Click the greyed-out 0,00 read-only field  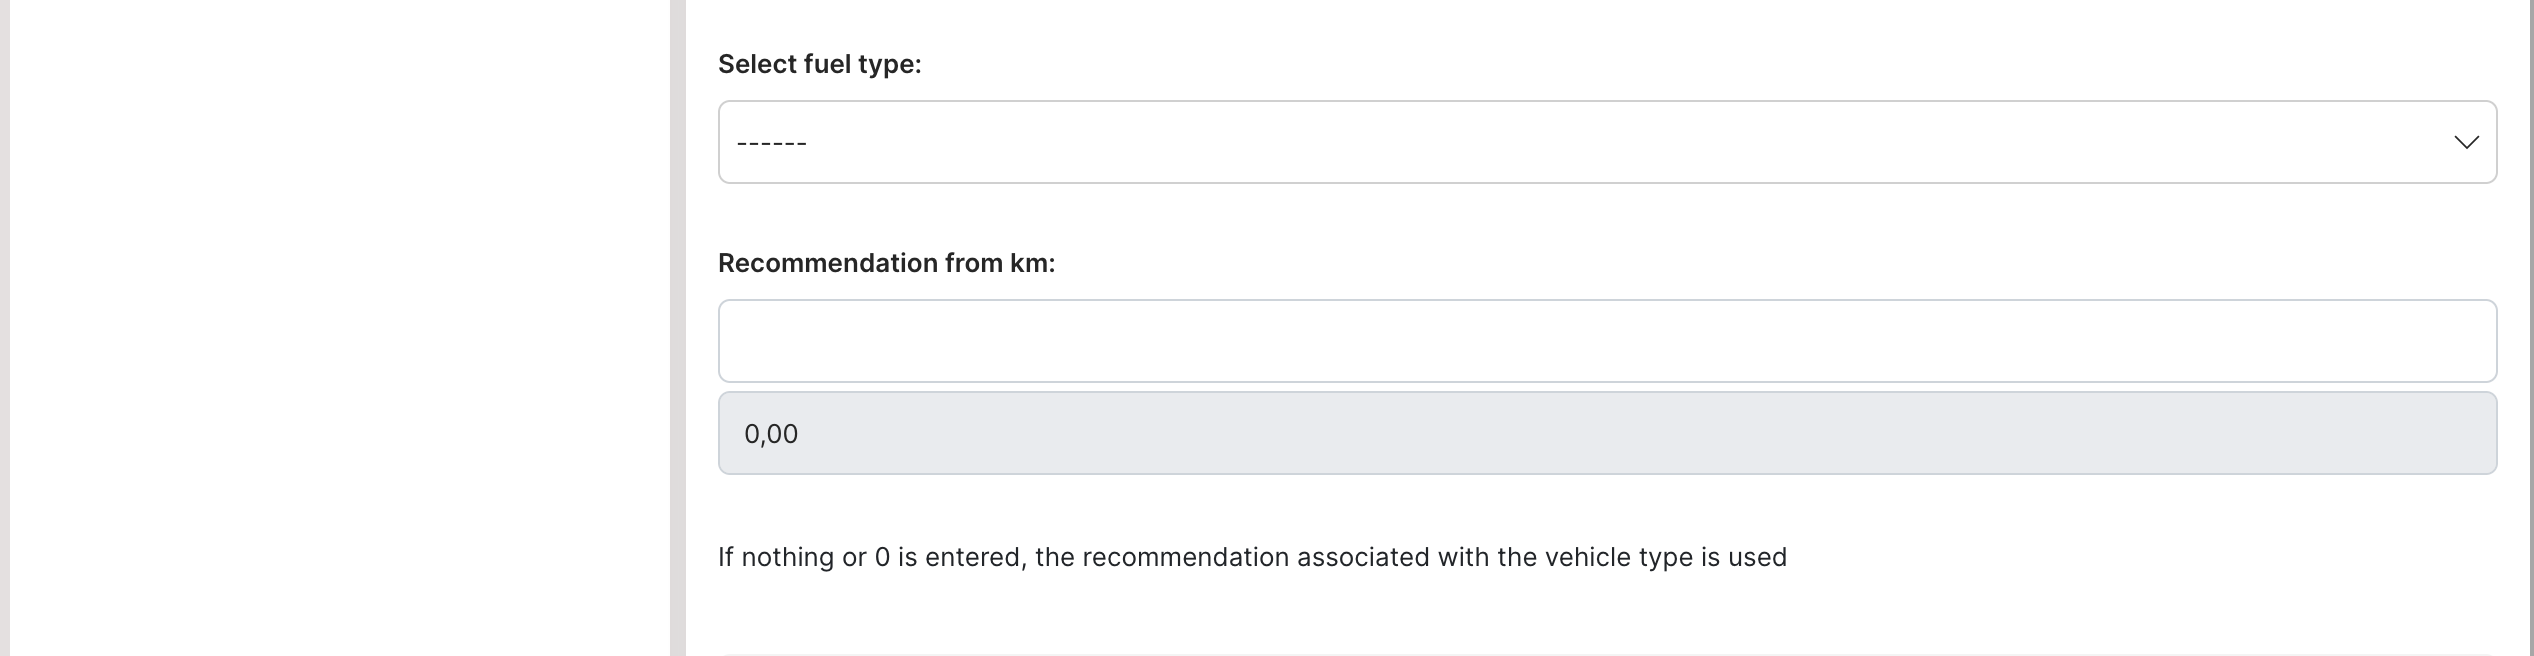tap(1606, 433)
